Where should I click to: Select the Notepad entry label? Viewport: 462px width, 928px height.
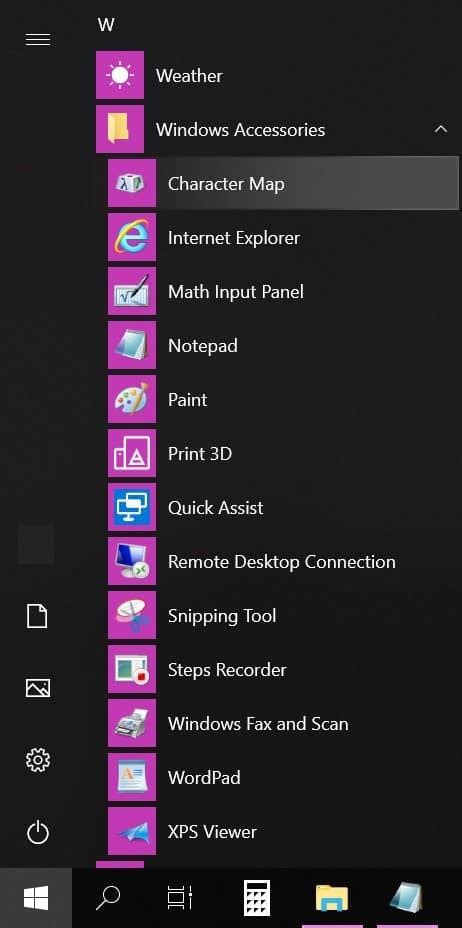coord(203,346)
